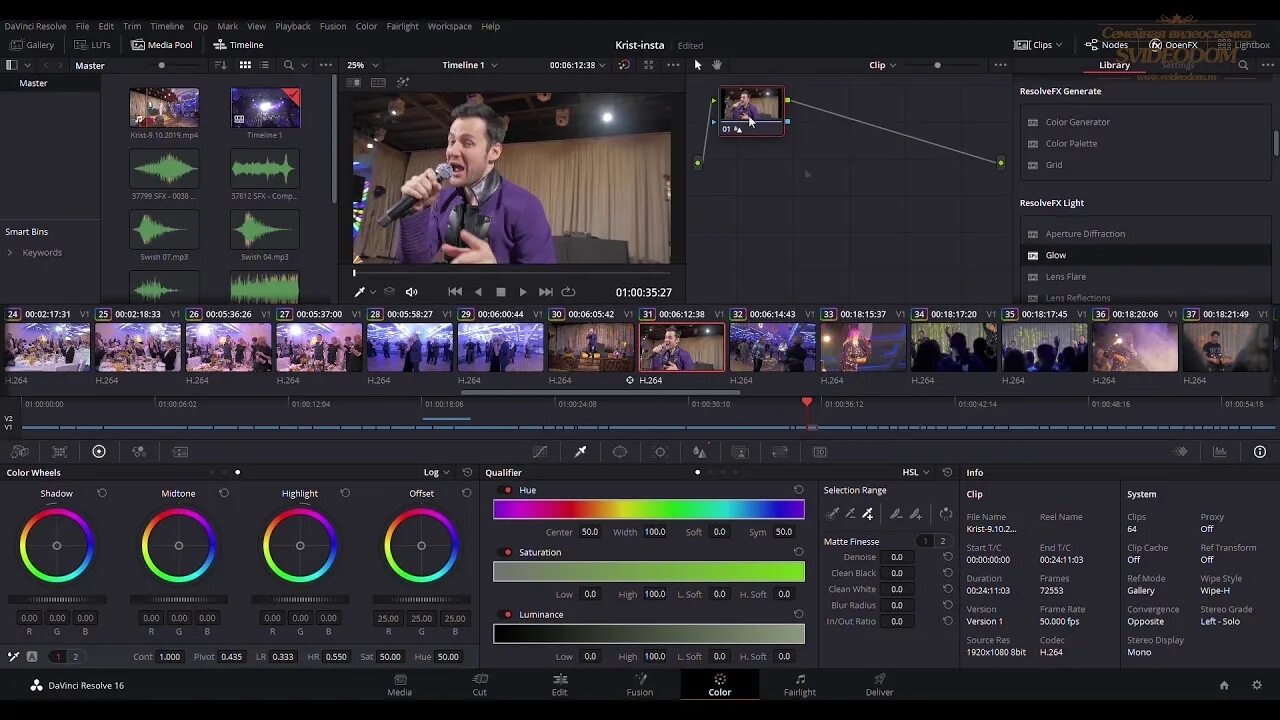The width and height of the screenshot is (1280, 720).
Task: Open the Log wheels mode dropdown
Action: tap(438, 472)
